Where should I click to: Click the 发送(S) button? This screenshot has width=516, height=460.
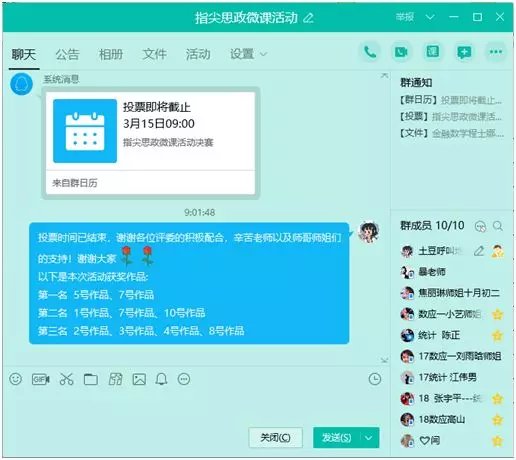point(337,438)
